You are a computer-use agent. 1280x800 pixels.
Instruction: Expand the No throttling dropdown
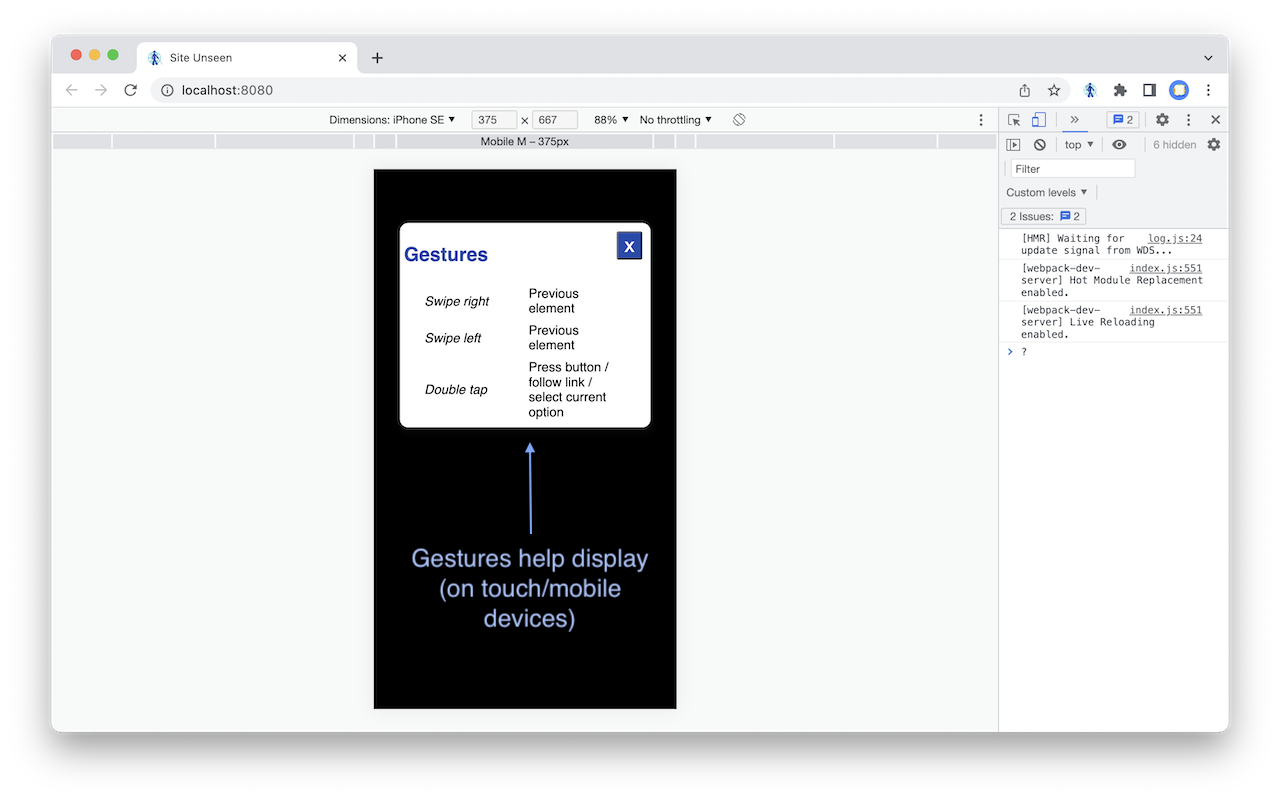tap(675, 120)
